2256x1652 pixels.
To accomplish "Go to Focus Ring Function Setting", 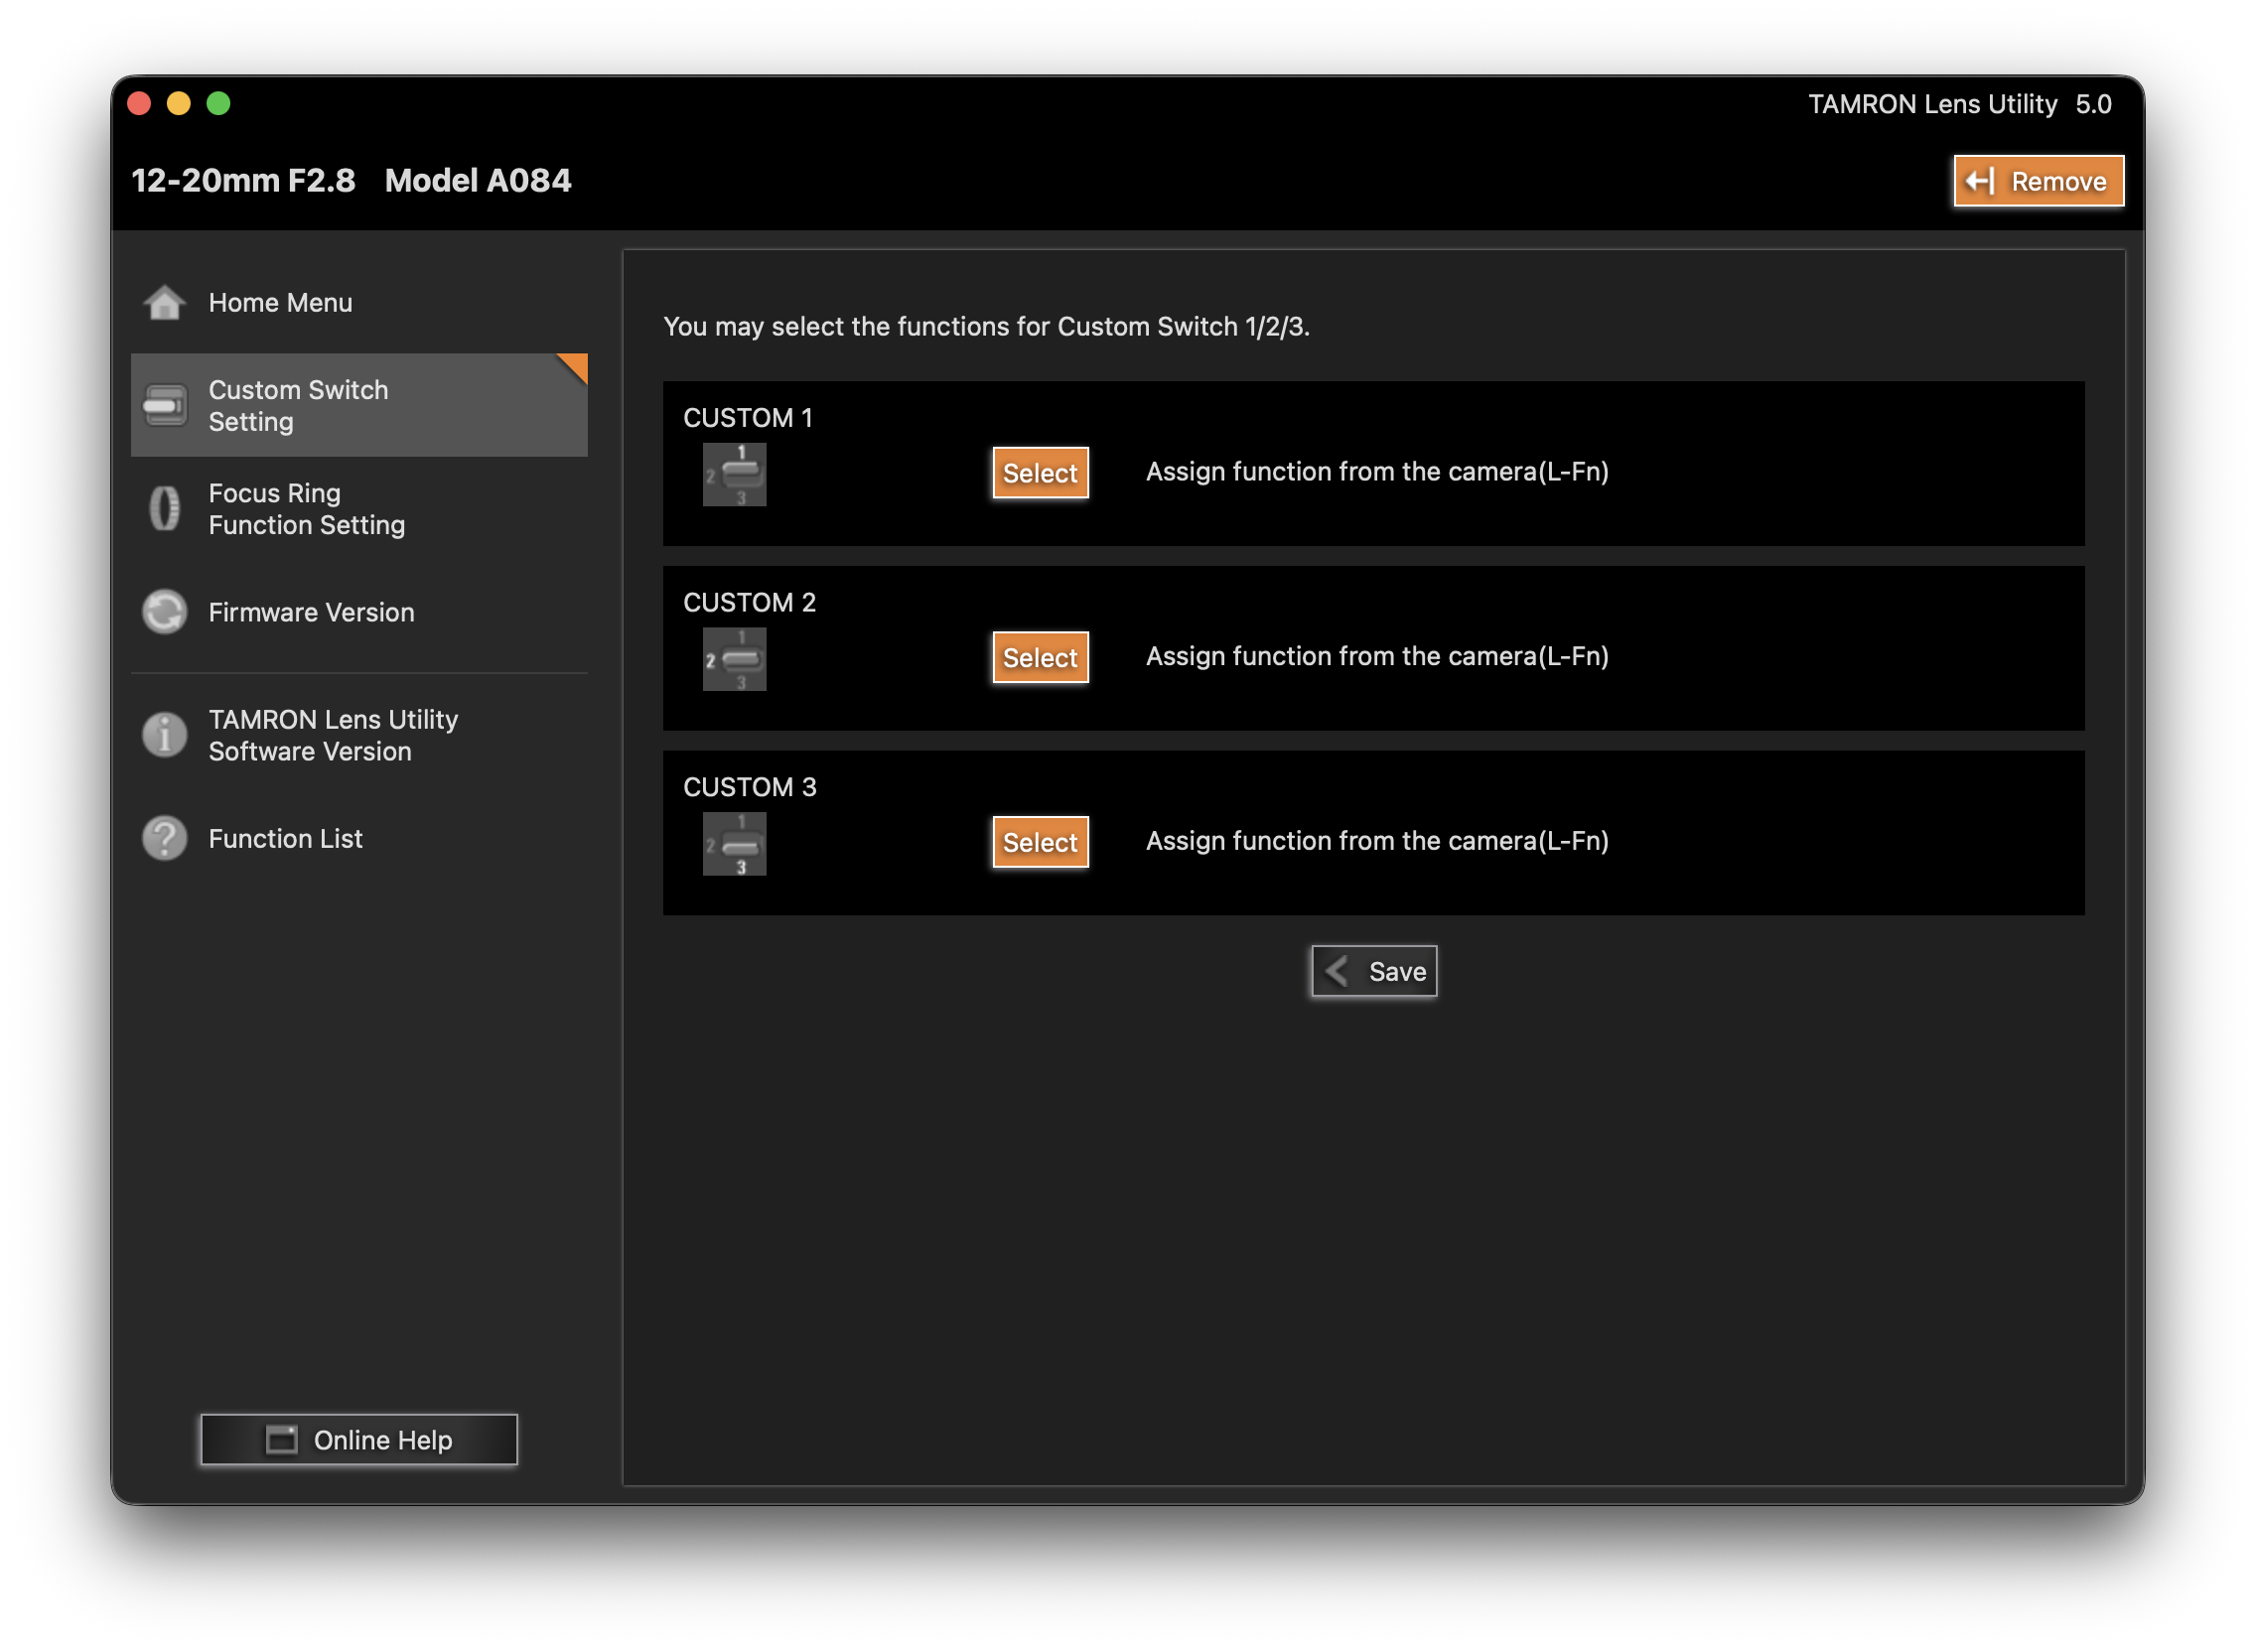I will point(359,509).
